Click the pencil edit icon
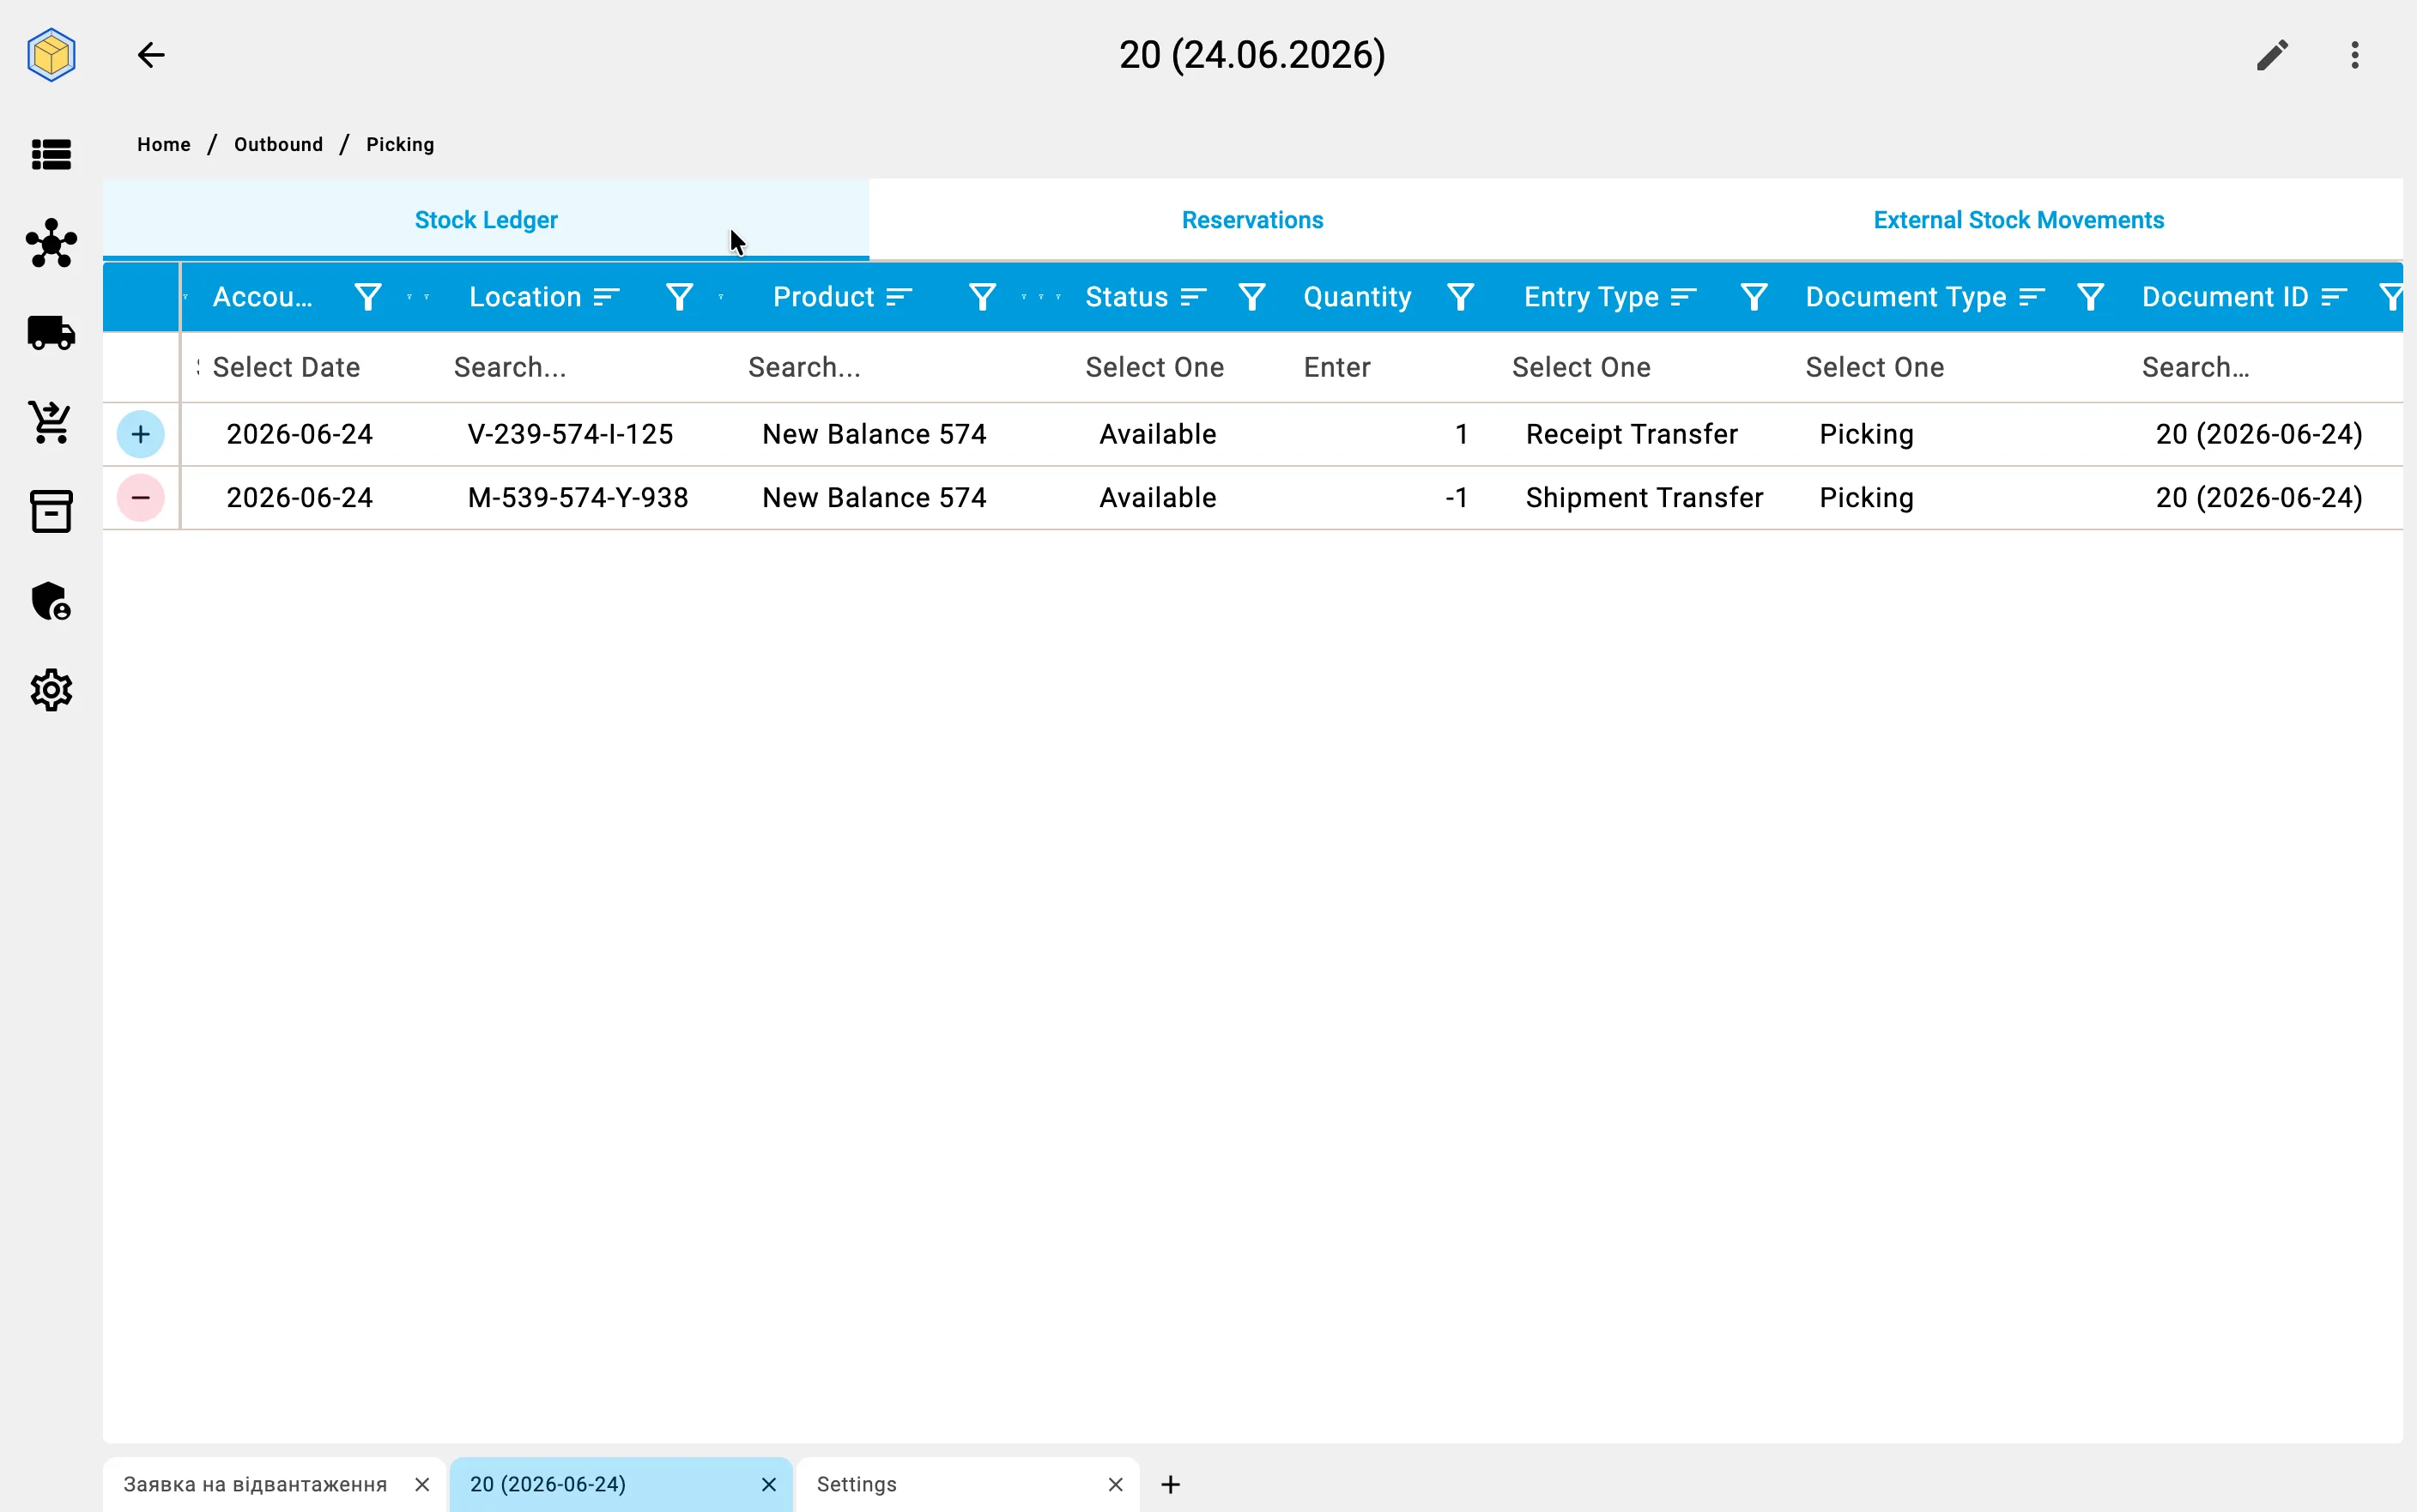The image size is (2417, 1512). click(x=2272, y=55)
